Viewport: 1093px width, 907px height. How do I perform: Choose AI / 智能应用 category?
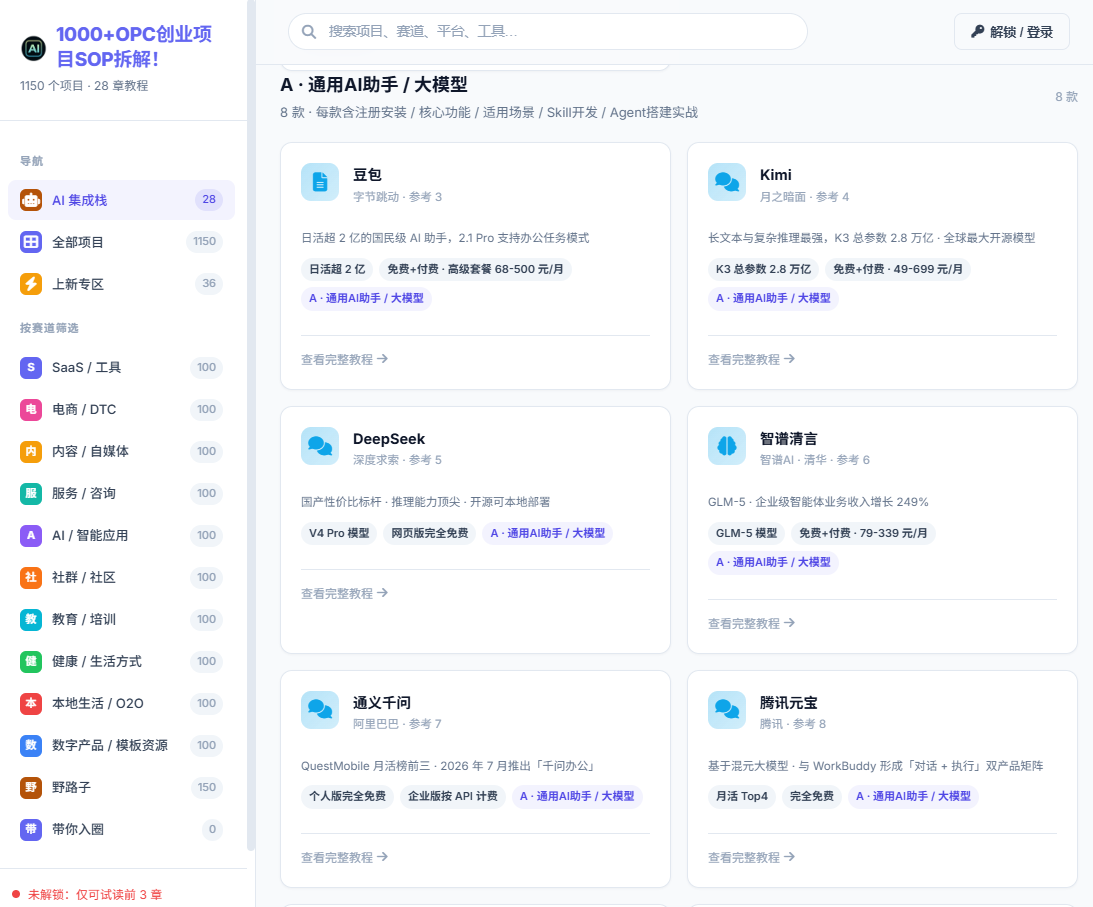pyautogui.click(x=121, y=535)
